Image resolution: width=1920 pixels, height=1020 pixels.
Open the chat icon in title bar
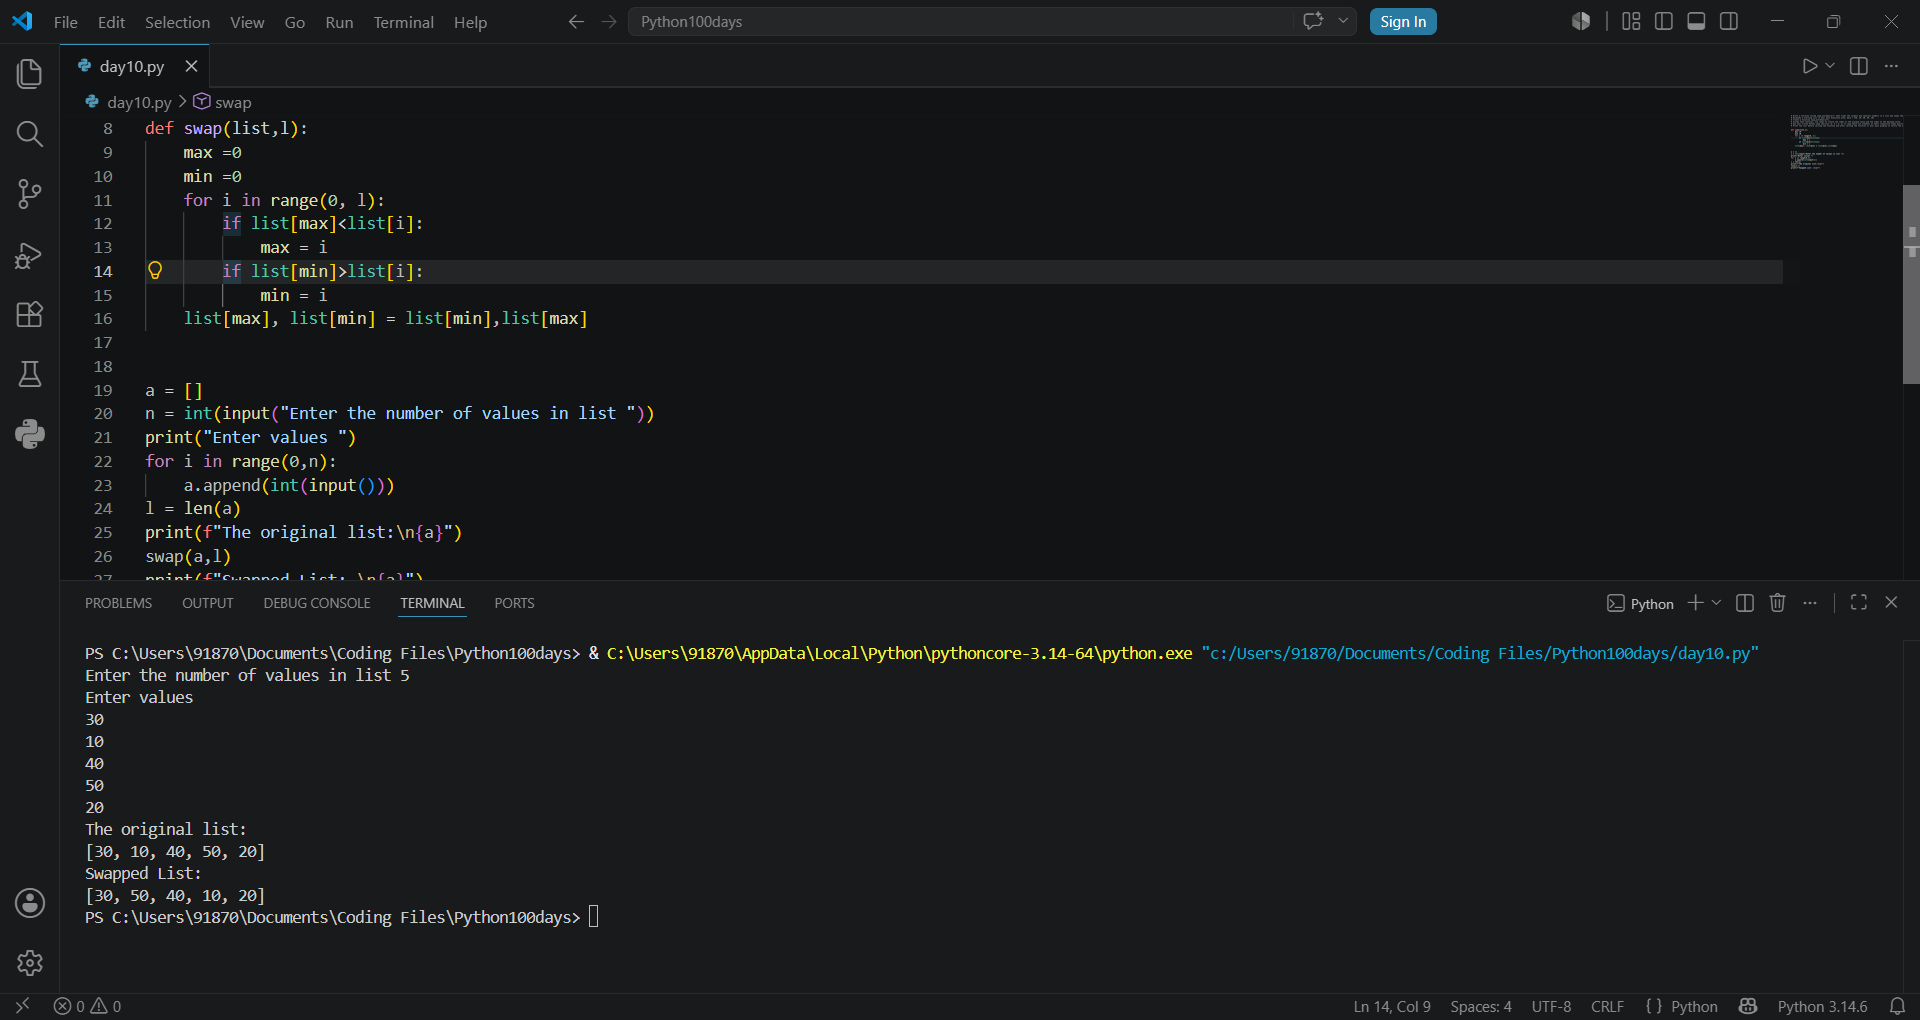point(1313,21)
